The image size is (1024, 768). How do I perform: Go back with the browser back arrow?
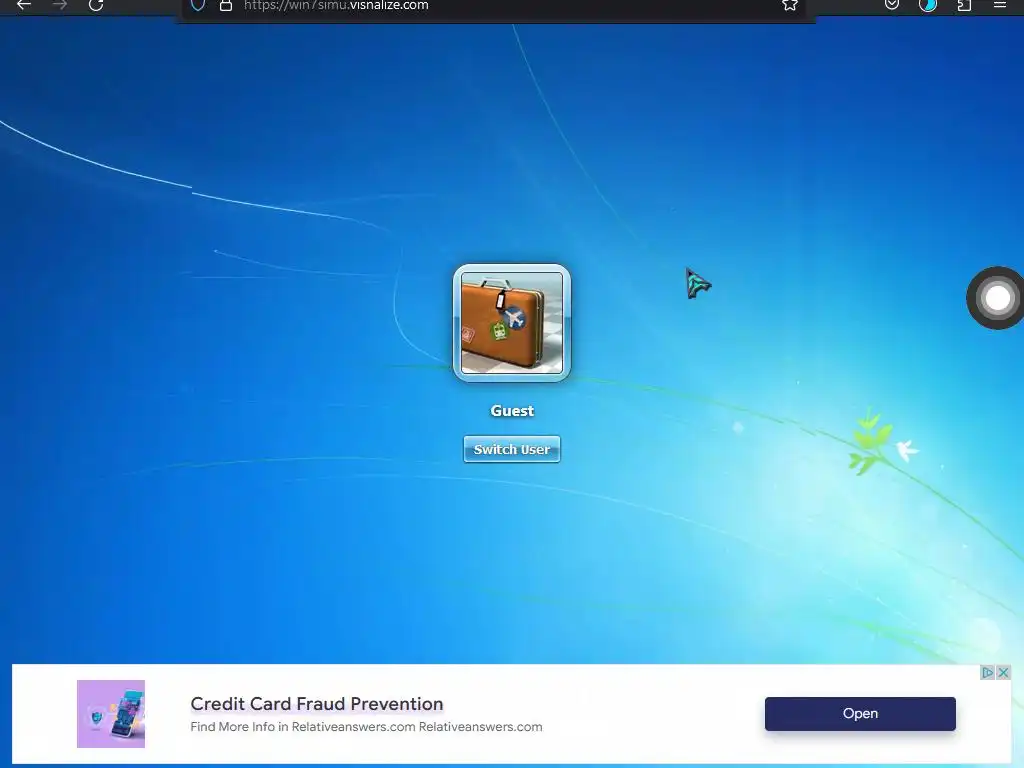24,5
